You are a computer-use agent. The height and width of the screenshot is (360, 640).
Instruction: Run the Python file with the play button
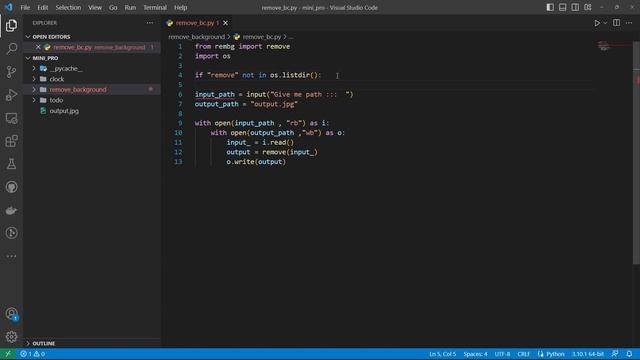click(x=597, y=23)
